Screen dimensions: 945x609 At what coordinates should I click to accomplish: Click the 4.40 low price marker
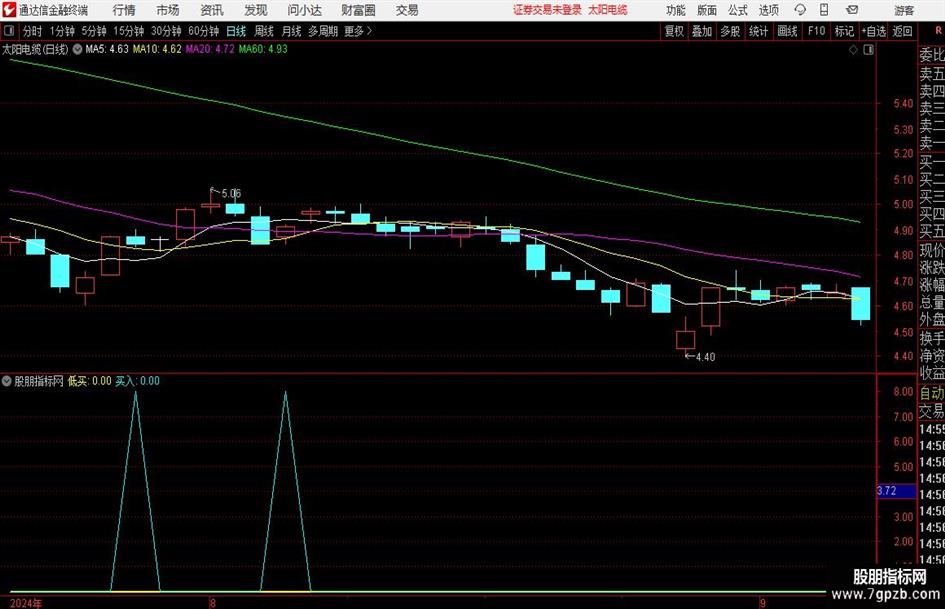(706, 357)
